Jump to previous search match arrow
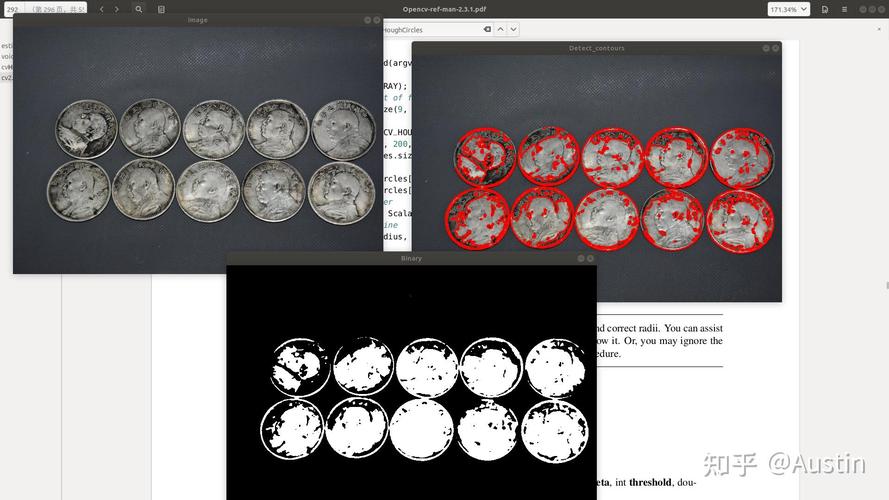The height and width of the screenshot is (500, 889). click(x=500, y=29)
